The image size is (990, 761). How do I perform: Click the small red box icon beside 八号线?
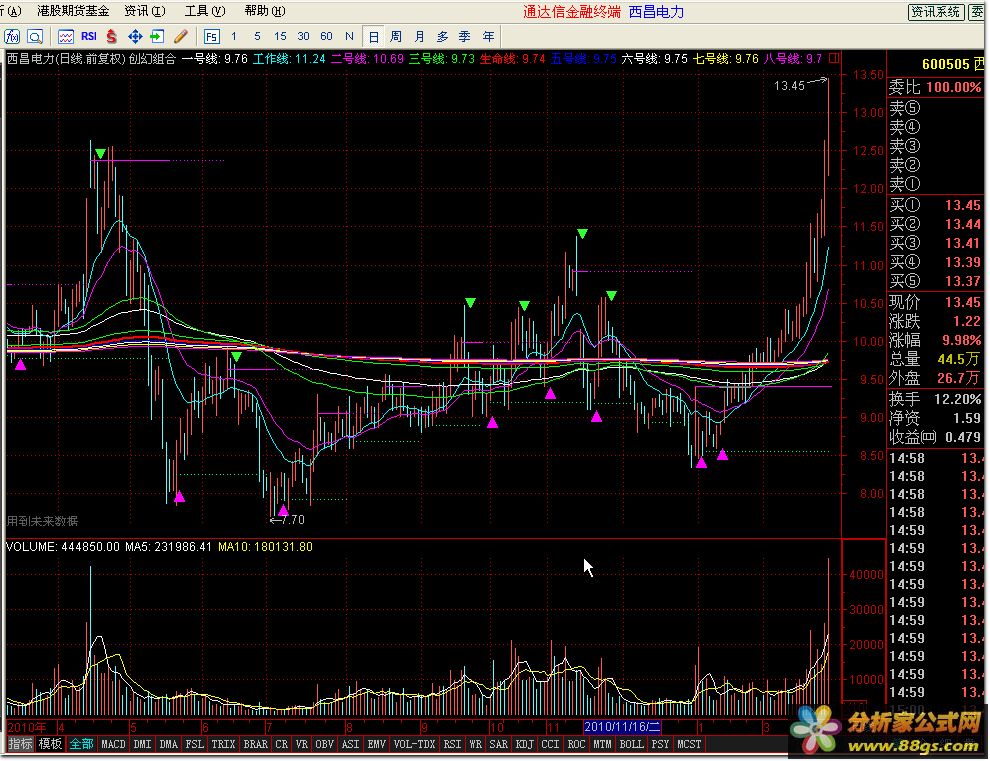tap(834, 59)
